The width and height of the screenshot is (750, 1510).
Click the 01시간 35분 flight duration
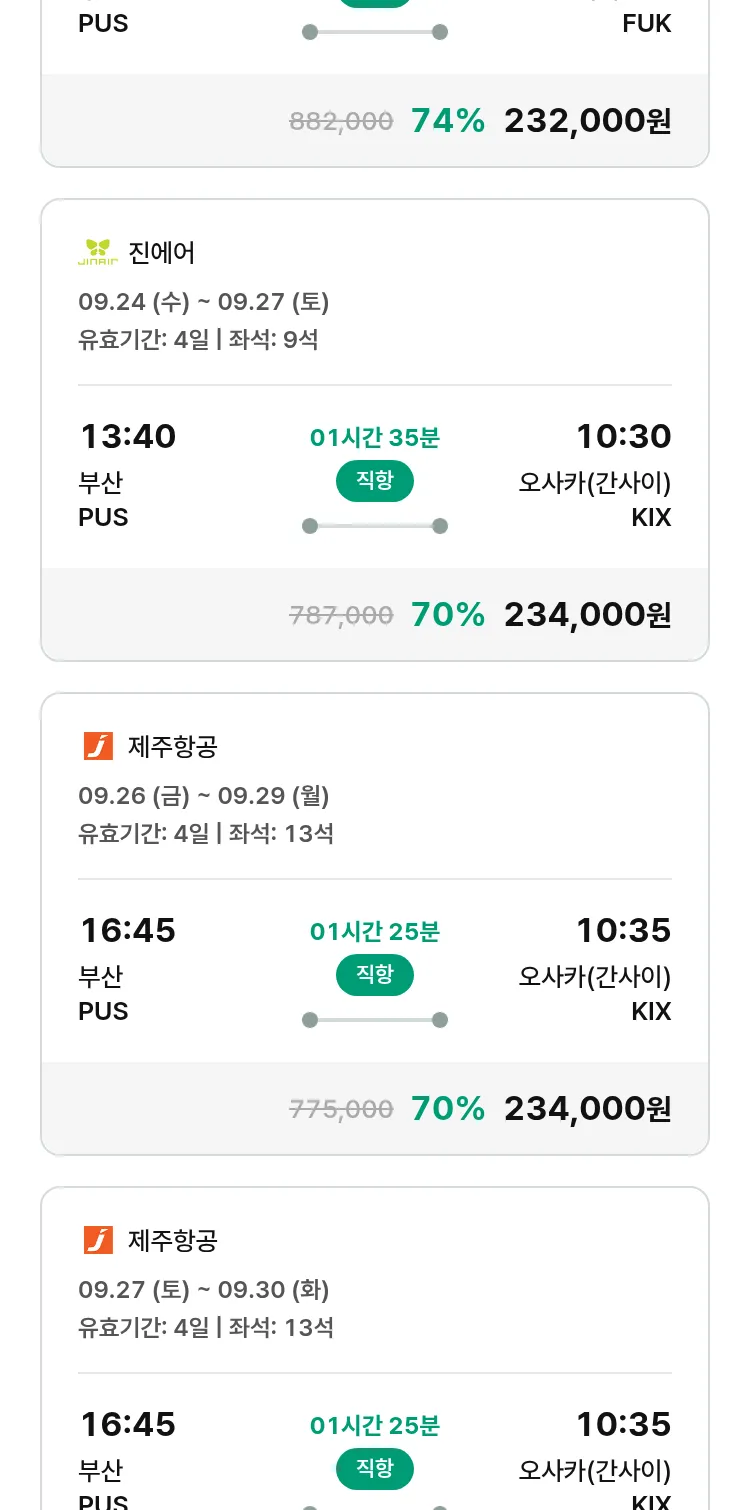coord(374,438)
